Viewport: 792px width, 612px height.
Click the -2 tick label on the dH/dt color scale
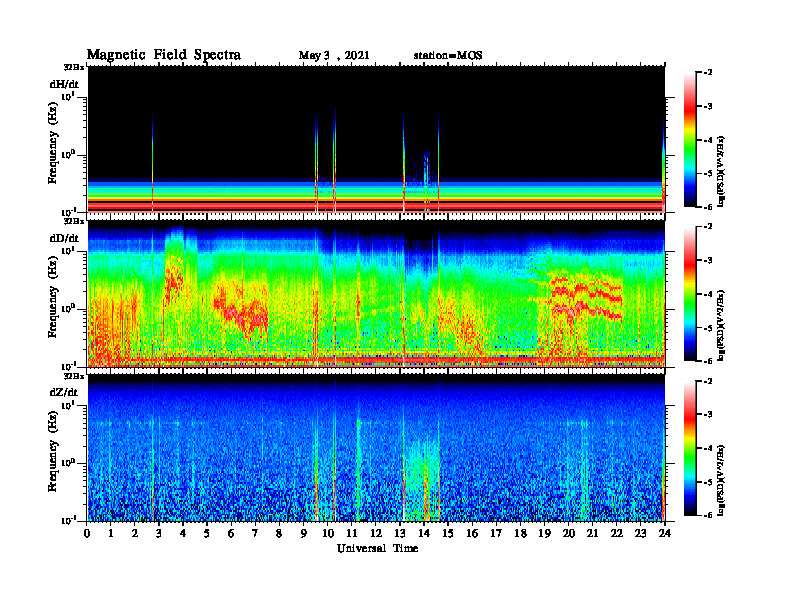708,73
